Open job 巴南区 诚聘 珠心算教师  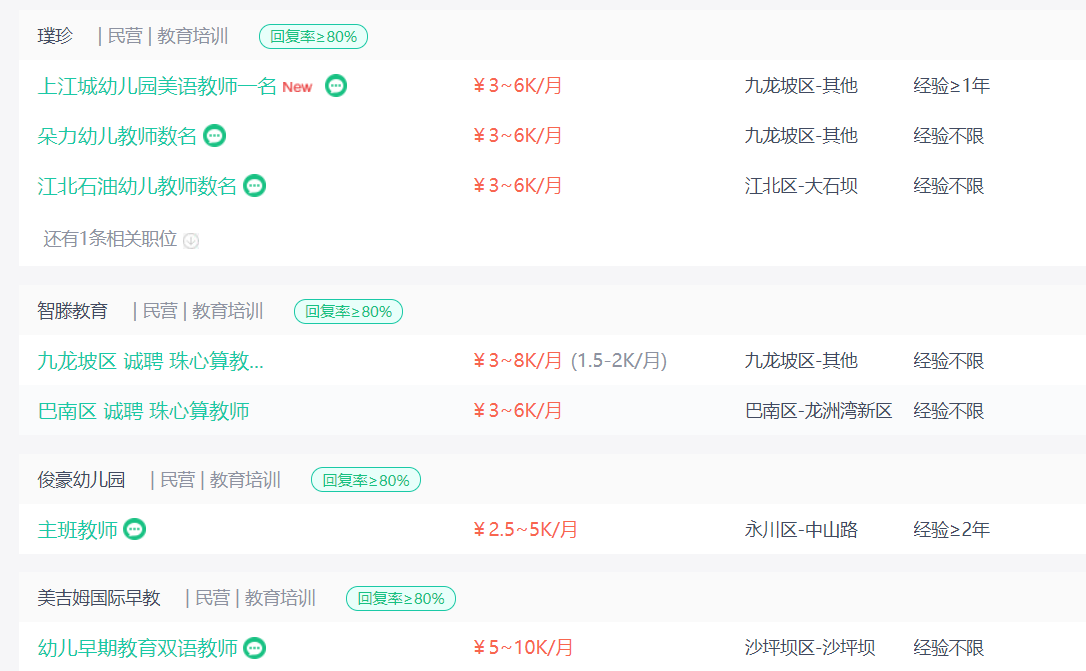point(143,411)
